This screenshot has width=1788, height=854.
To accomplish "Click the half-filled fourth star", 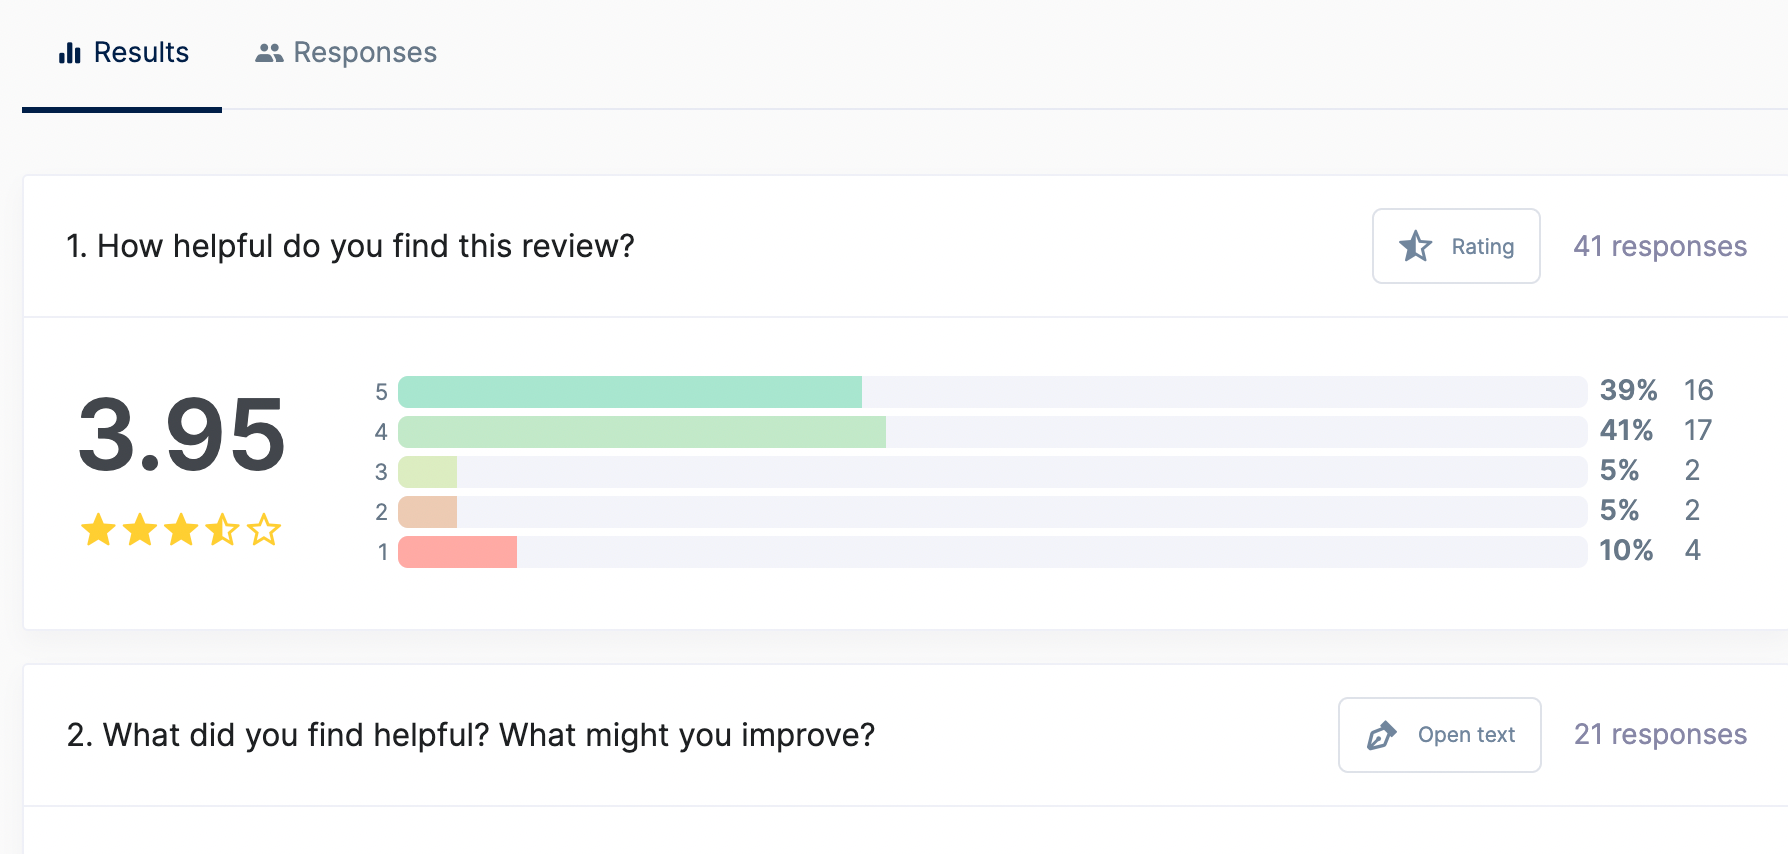I will 222,529.
